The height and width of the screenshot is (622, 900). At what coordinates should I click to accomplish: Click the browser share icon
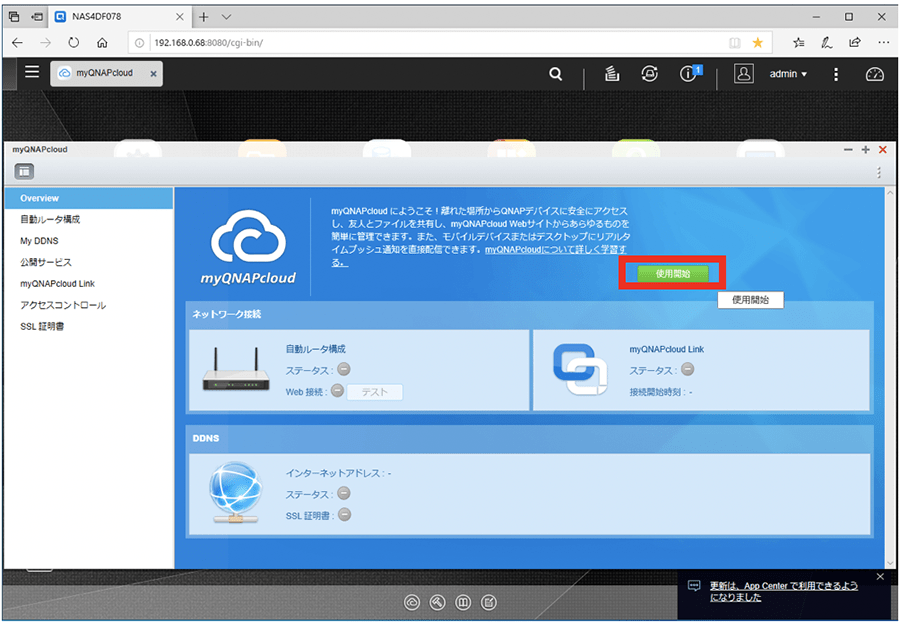point(855,43)
